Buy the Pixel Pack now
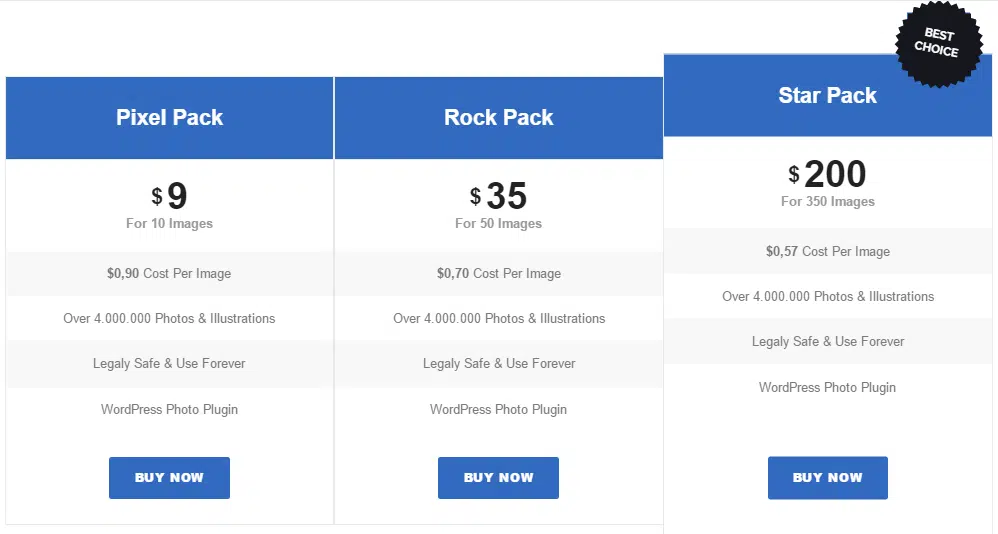 pos(169,477)
